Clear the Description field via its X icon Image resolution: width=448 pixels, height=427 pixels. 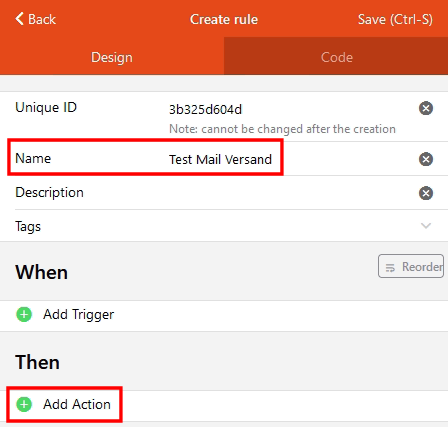pos(426,193)
